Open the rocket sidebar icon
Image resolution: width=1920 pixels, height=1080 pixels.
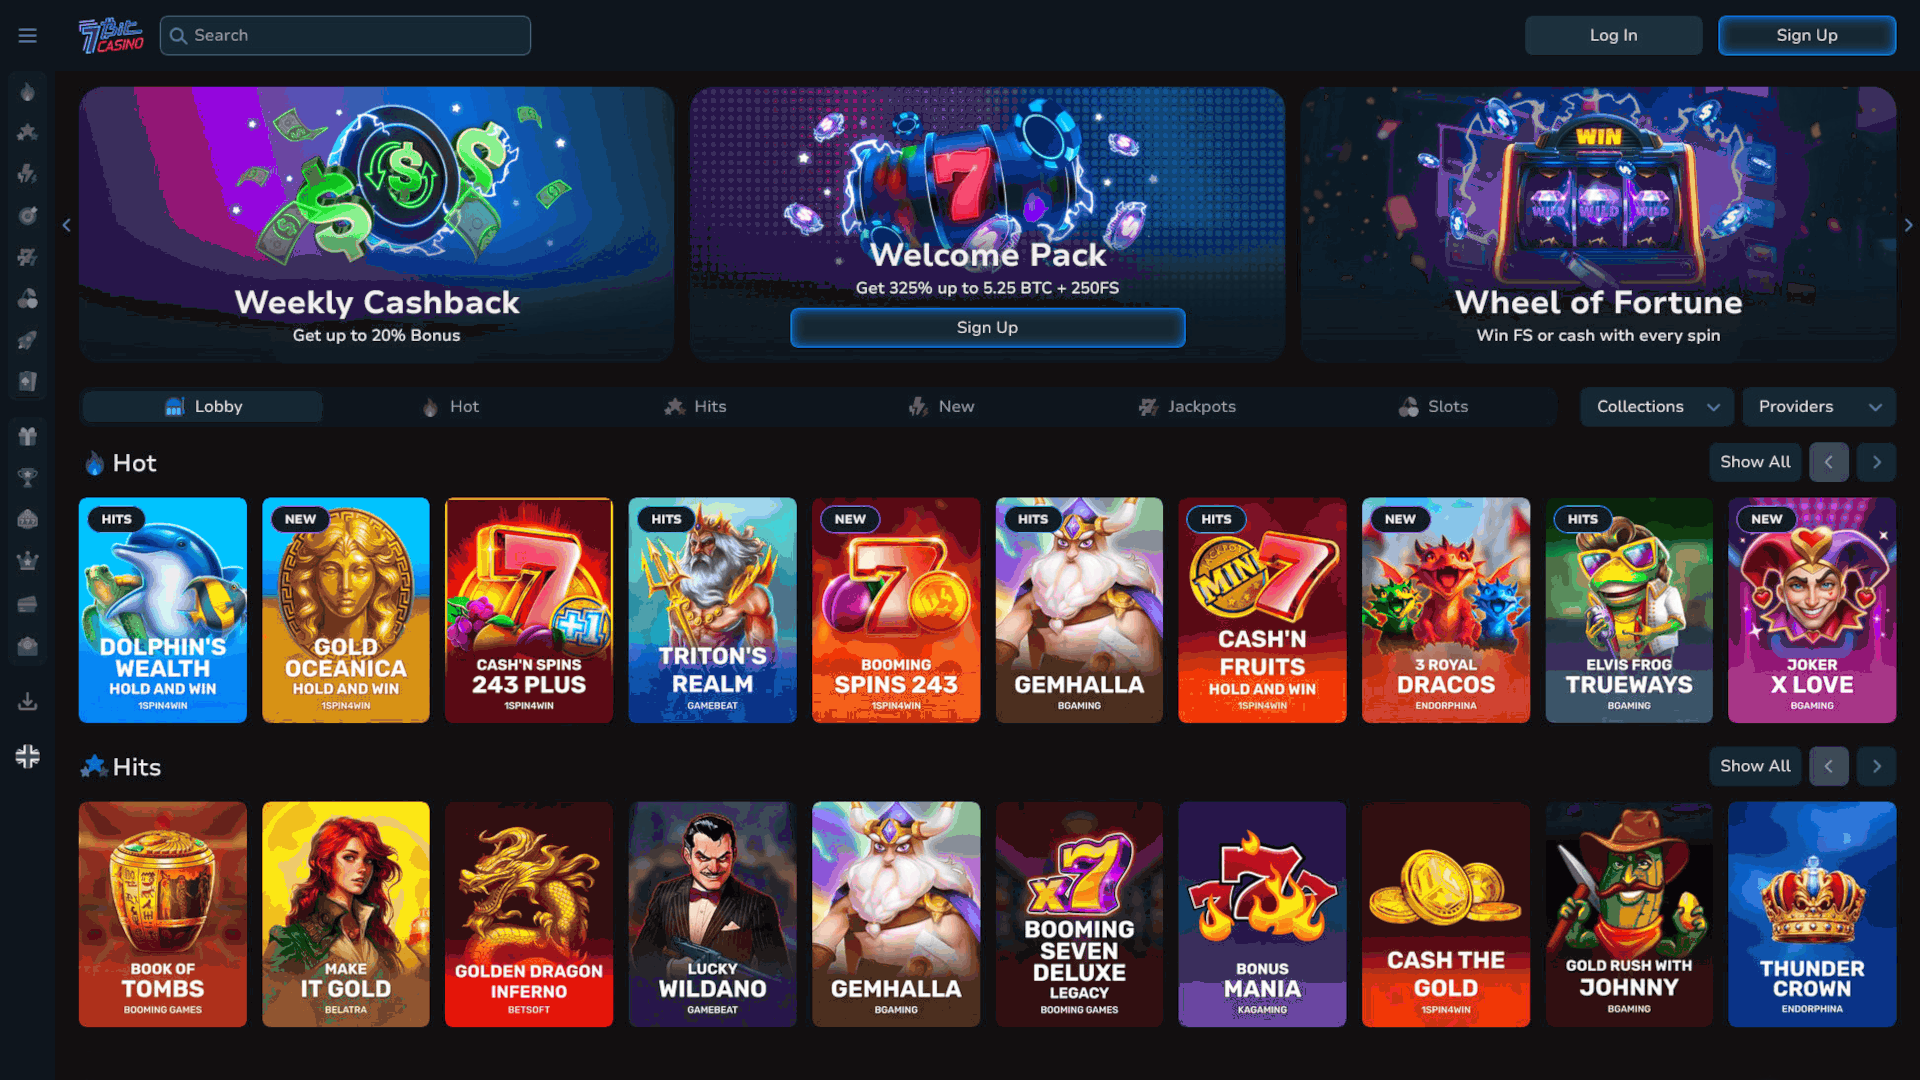click(28, 340)
